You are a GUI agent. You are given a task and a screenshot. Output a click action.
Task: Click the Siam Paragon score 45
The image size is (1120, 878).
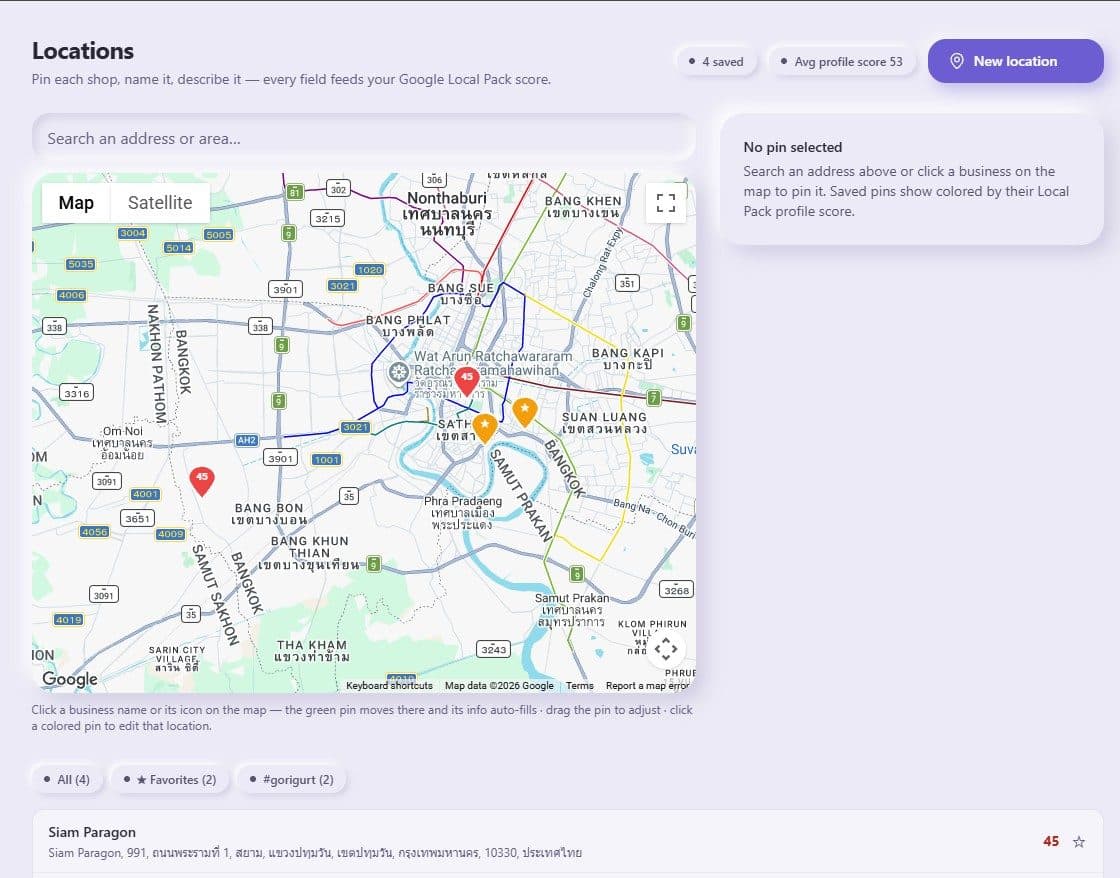(1051, 842)
